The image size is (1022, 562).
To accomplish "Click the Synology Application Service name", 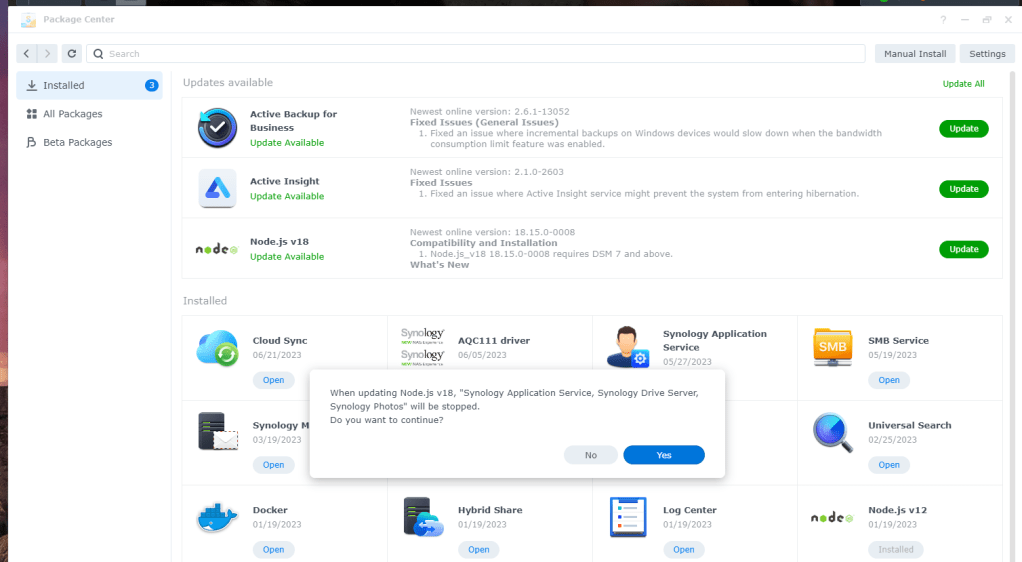I will click(714, 340).
